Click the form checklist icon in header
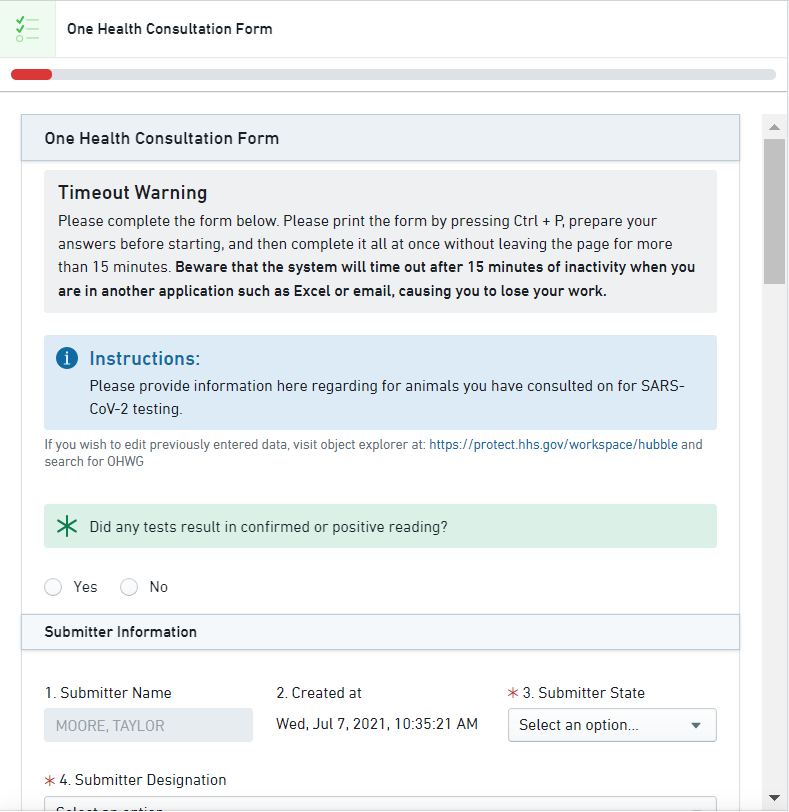 tap(28, 28)
